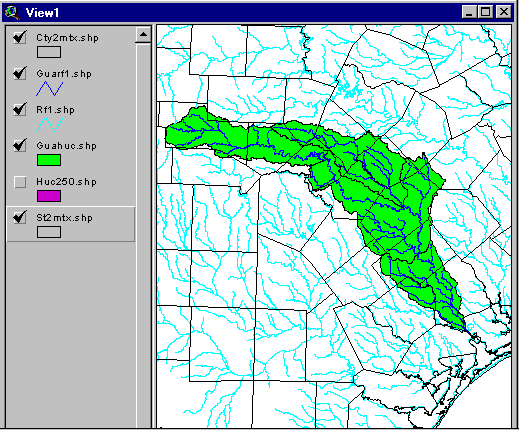This screenshot has width=519, height=430.
Task: Click the legend scrollbar up arrow
Action: (x=143, y=34)
